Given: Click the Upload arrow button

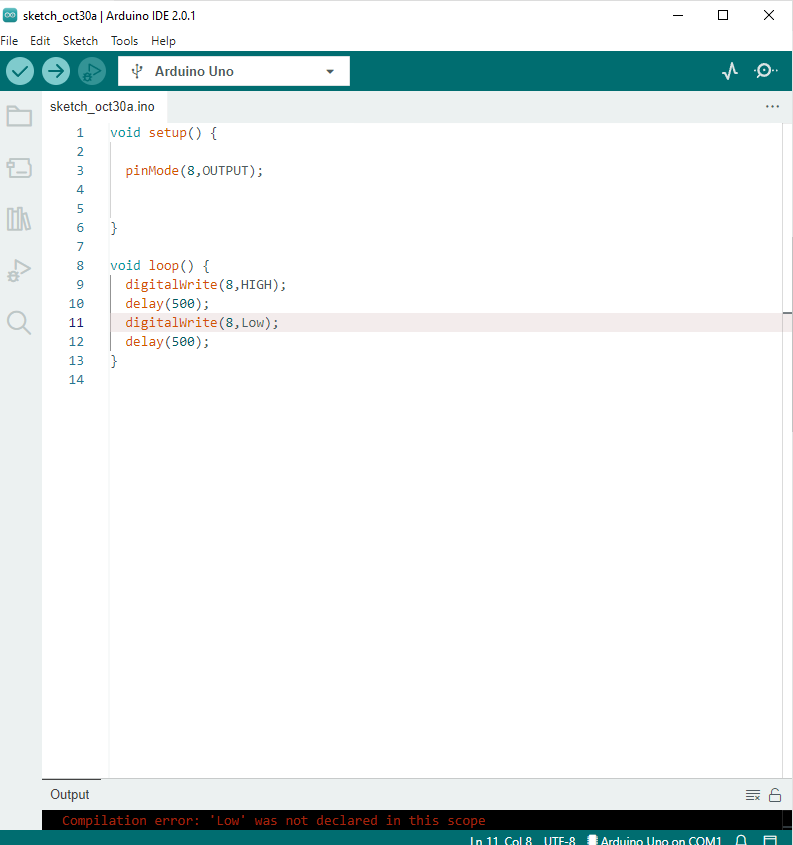Looking at the screenshot, I should [56, 71].
